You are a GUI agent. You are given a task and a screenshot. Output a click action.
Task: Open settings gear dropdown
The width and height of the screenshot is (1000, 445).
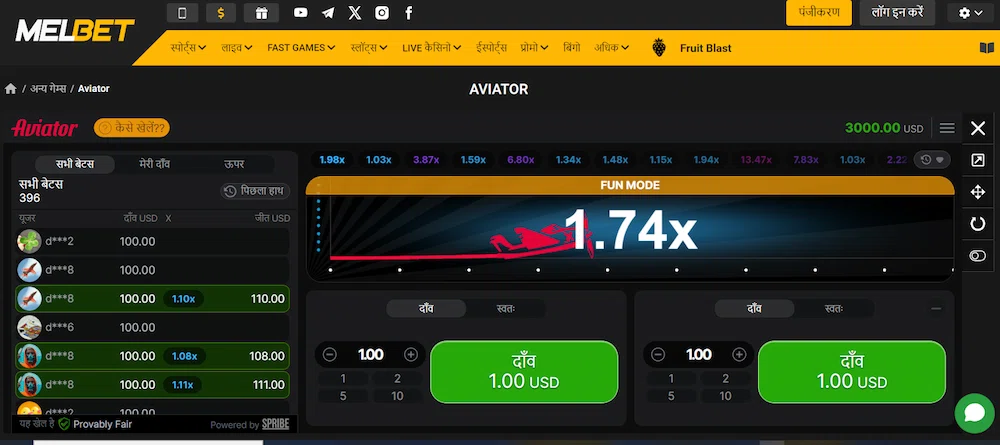[x=969, y=13]
